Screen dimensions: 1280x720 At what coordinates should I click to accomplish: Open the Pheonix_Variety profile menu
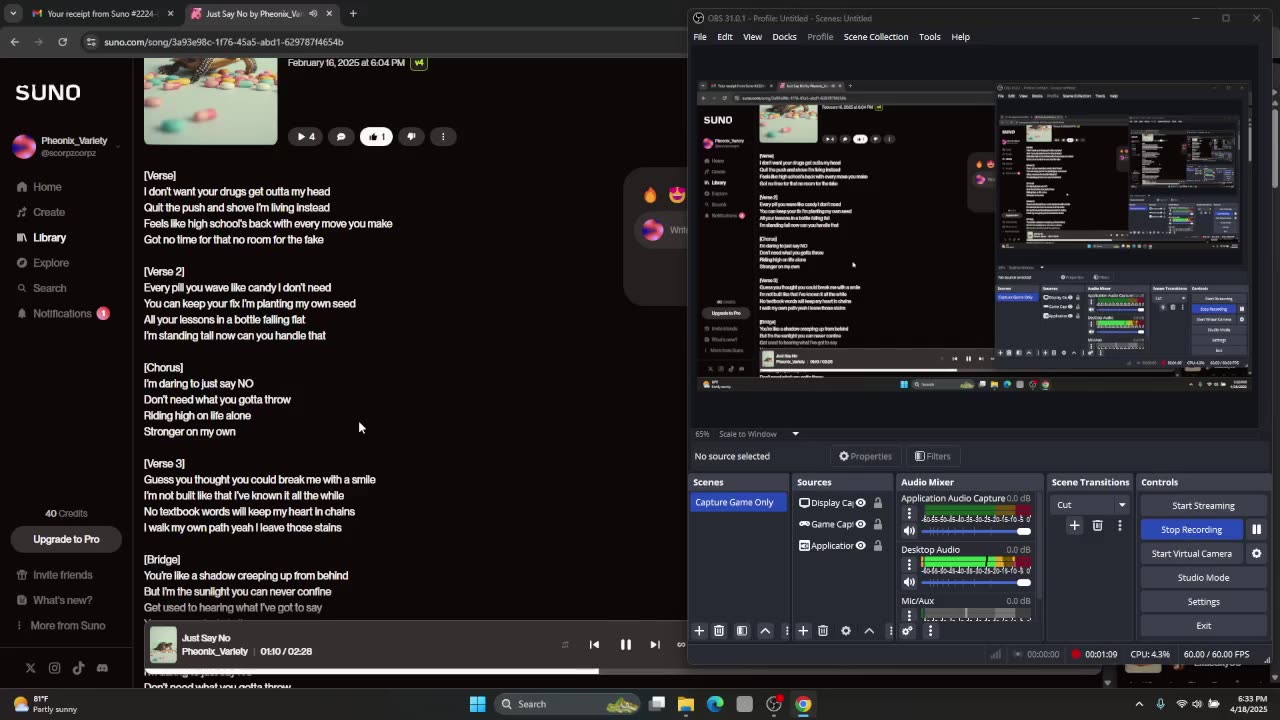(x=66, y=147)
